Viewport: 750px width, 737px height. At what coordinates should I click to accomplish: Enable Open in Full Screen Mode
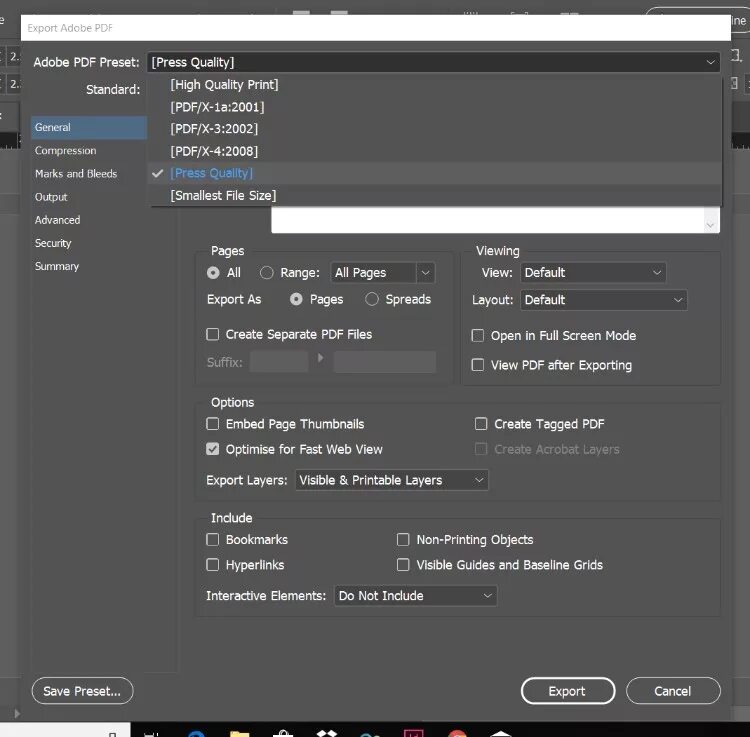point(477,335)
